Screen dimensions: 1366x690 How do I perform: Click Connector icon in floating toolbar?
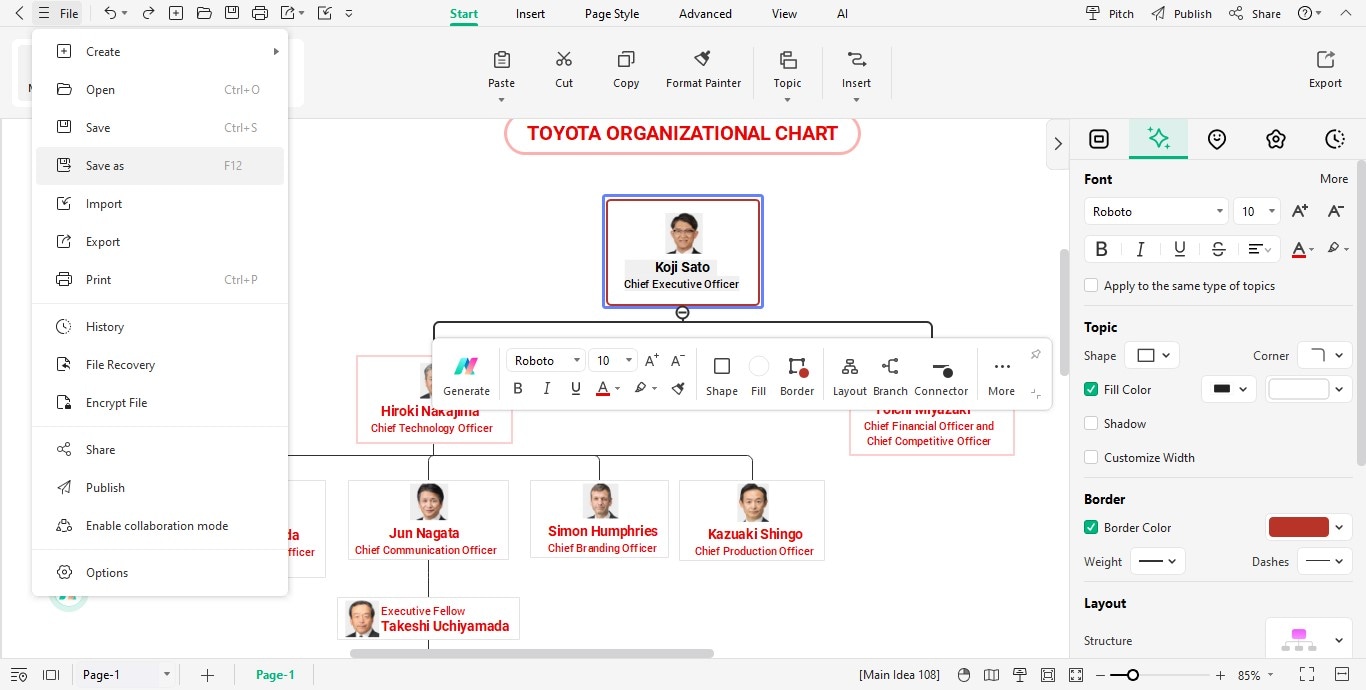pos(941,368)
